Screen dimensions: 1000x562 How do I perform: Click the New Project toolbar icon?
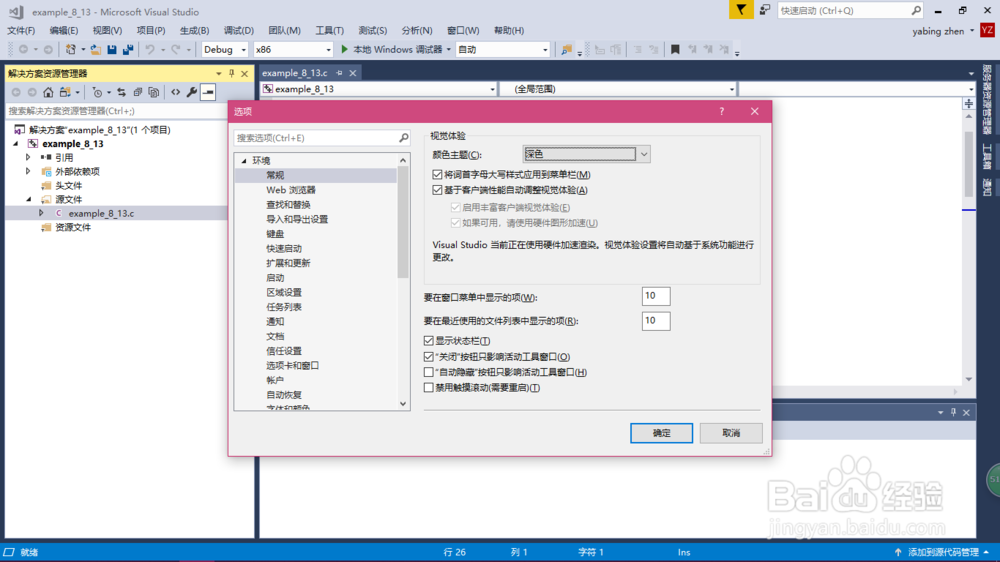click(x=71, y=49)
